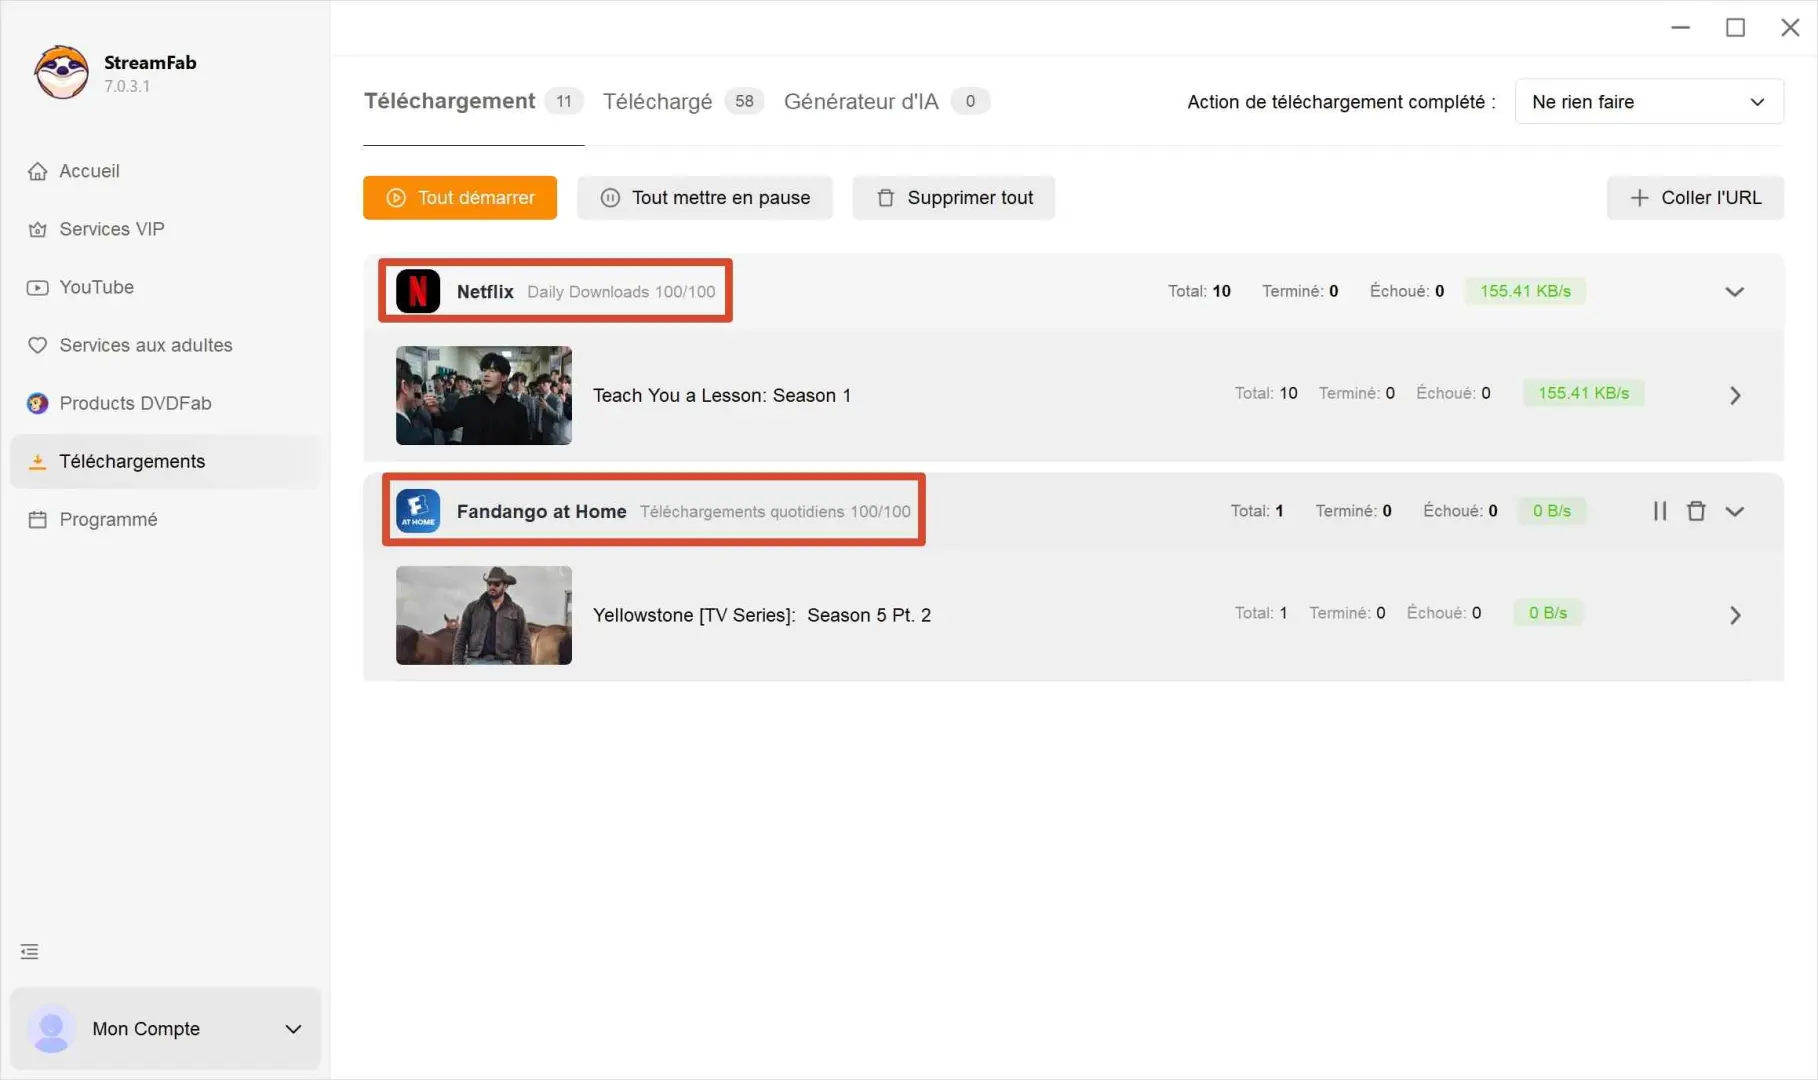Delete the Fandango at Home group
Screen dimensions: 1818x1080
click(1696, 511)
